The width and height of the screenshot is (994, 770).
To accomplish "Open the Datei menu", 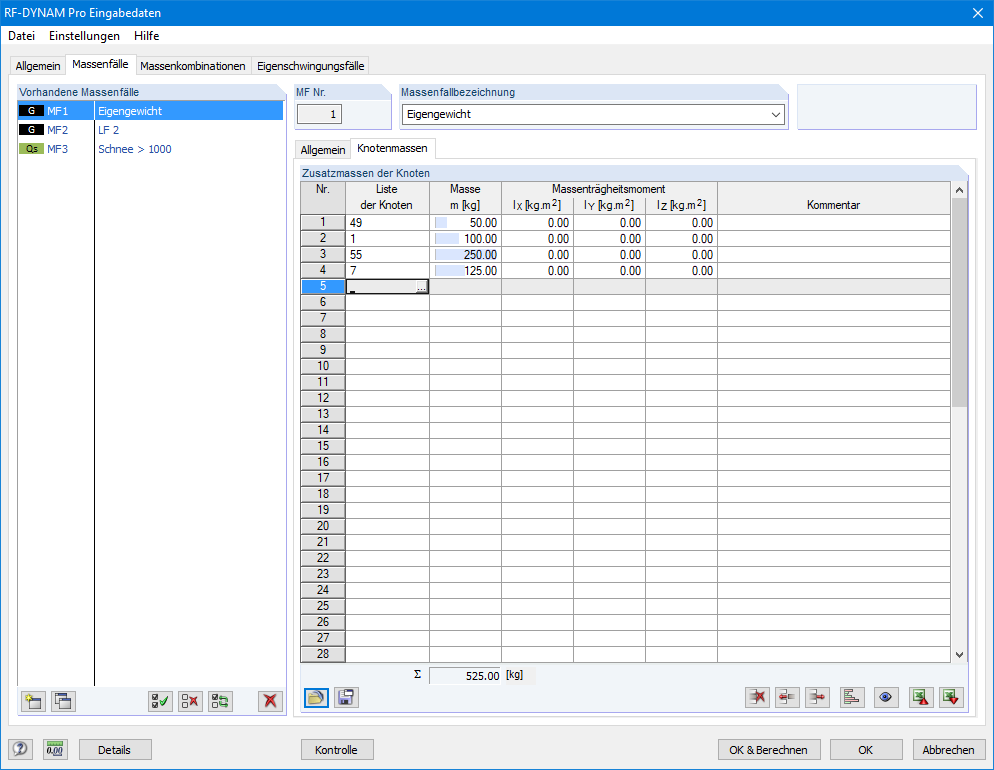I will coord(22,35).
